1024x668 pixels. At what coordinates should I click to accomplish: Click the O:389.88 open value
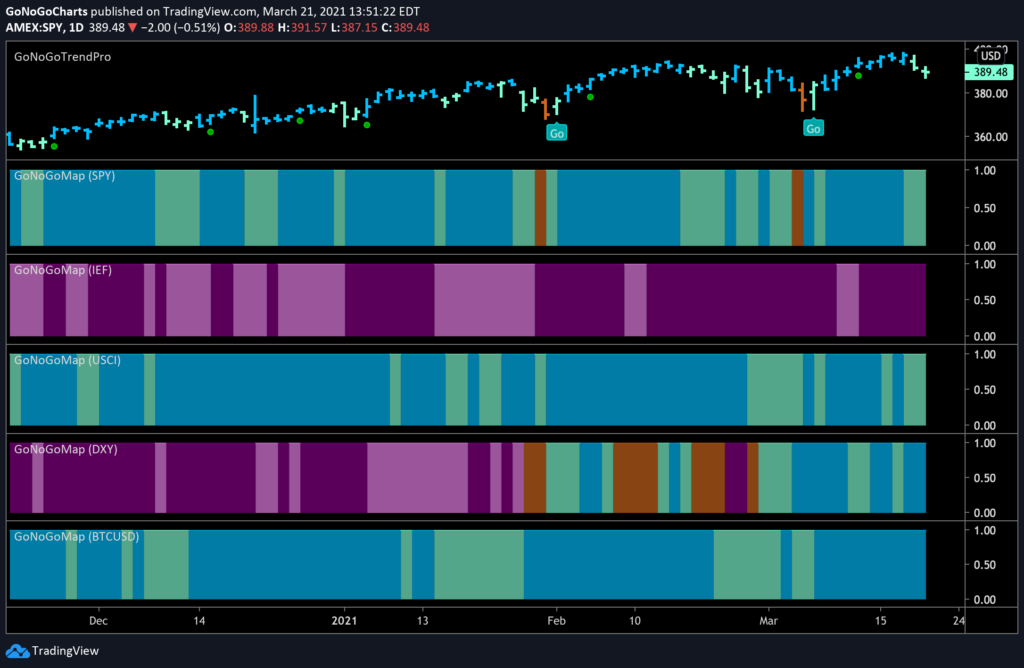tap(249, 27)
